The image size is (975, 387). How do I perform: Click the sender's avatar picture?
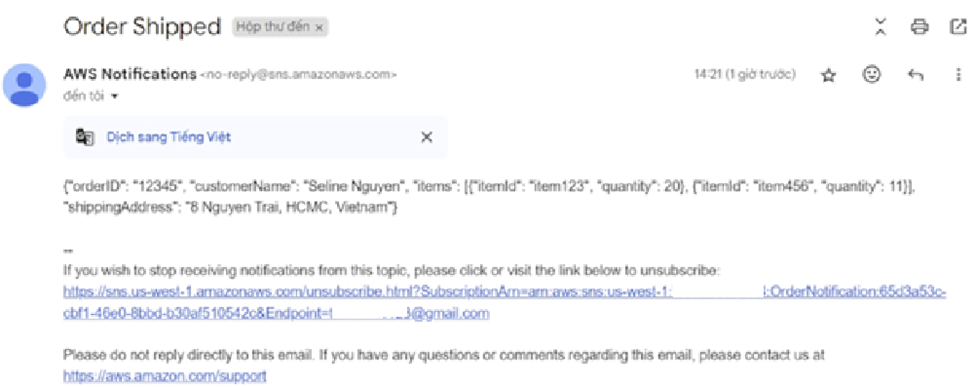pos(25,85)
